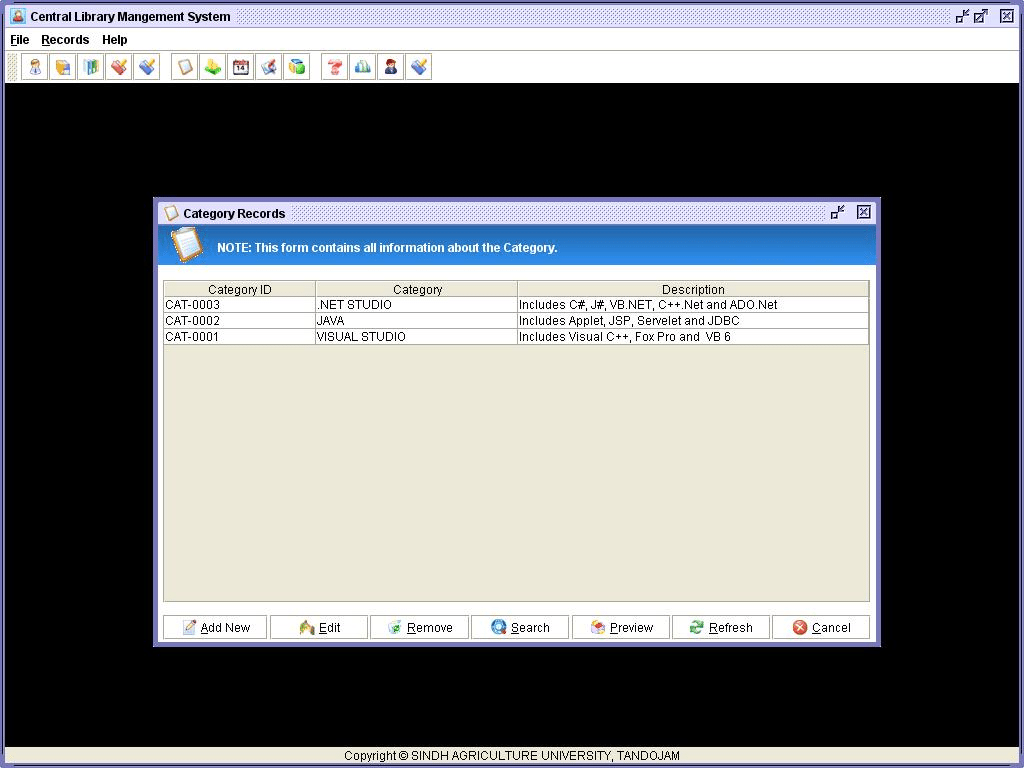Screen dimensions: 1024x768
Task: Remove the selected category record
Action: 419,627
